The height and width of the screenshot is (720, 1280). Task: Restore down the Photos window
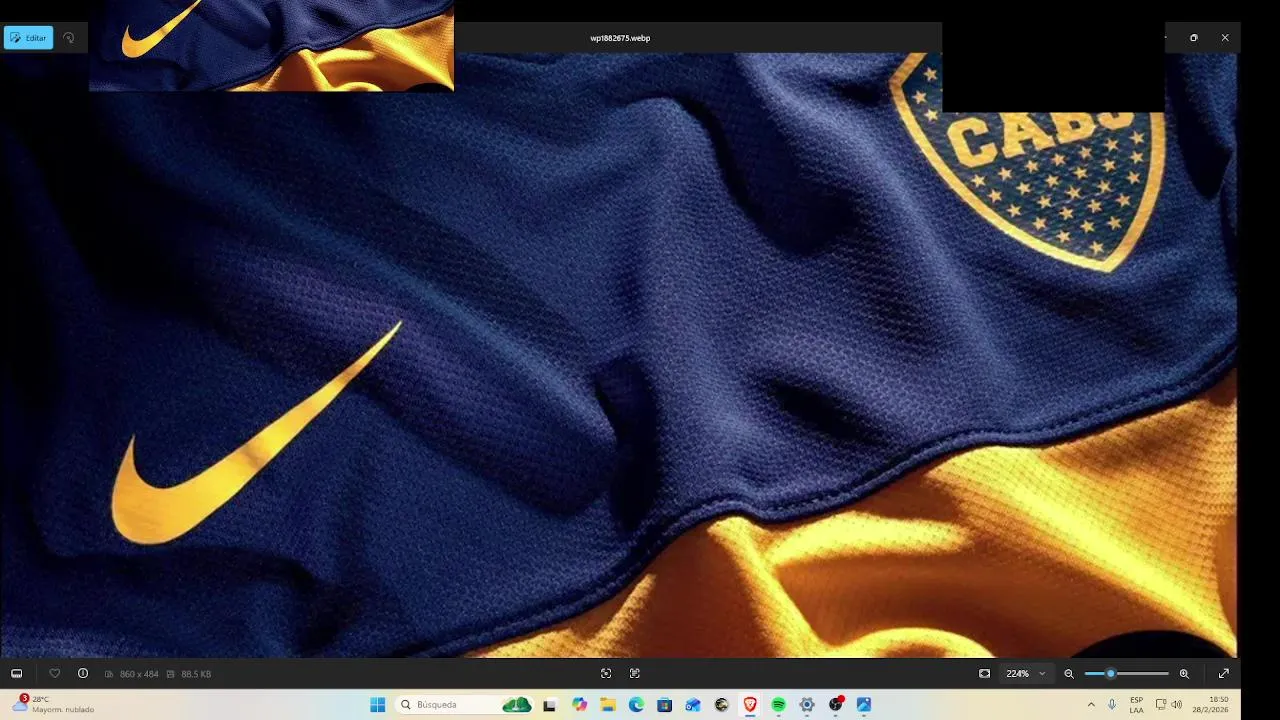(x=1194, y=38)
